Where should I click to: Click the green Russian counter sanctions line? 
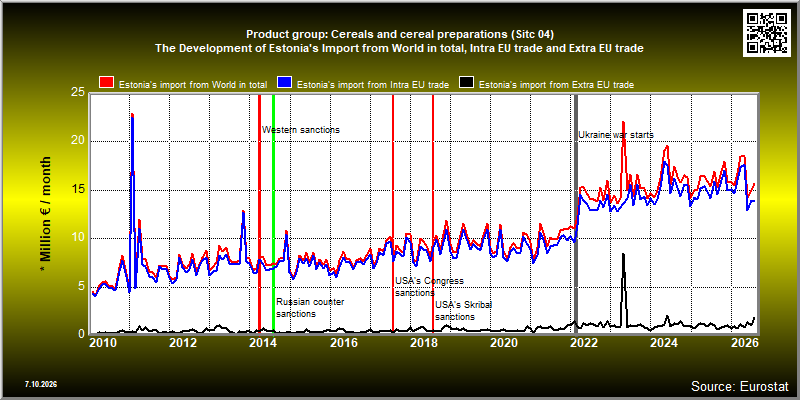273,212
